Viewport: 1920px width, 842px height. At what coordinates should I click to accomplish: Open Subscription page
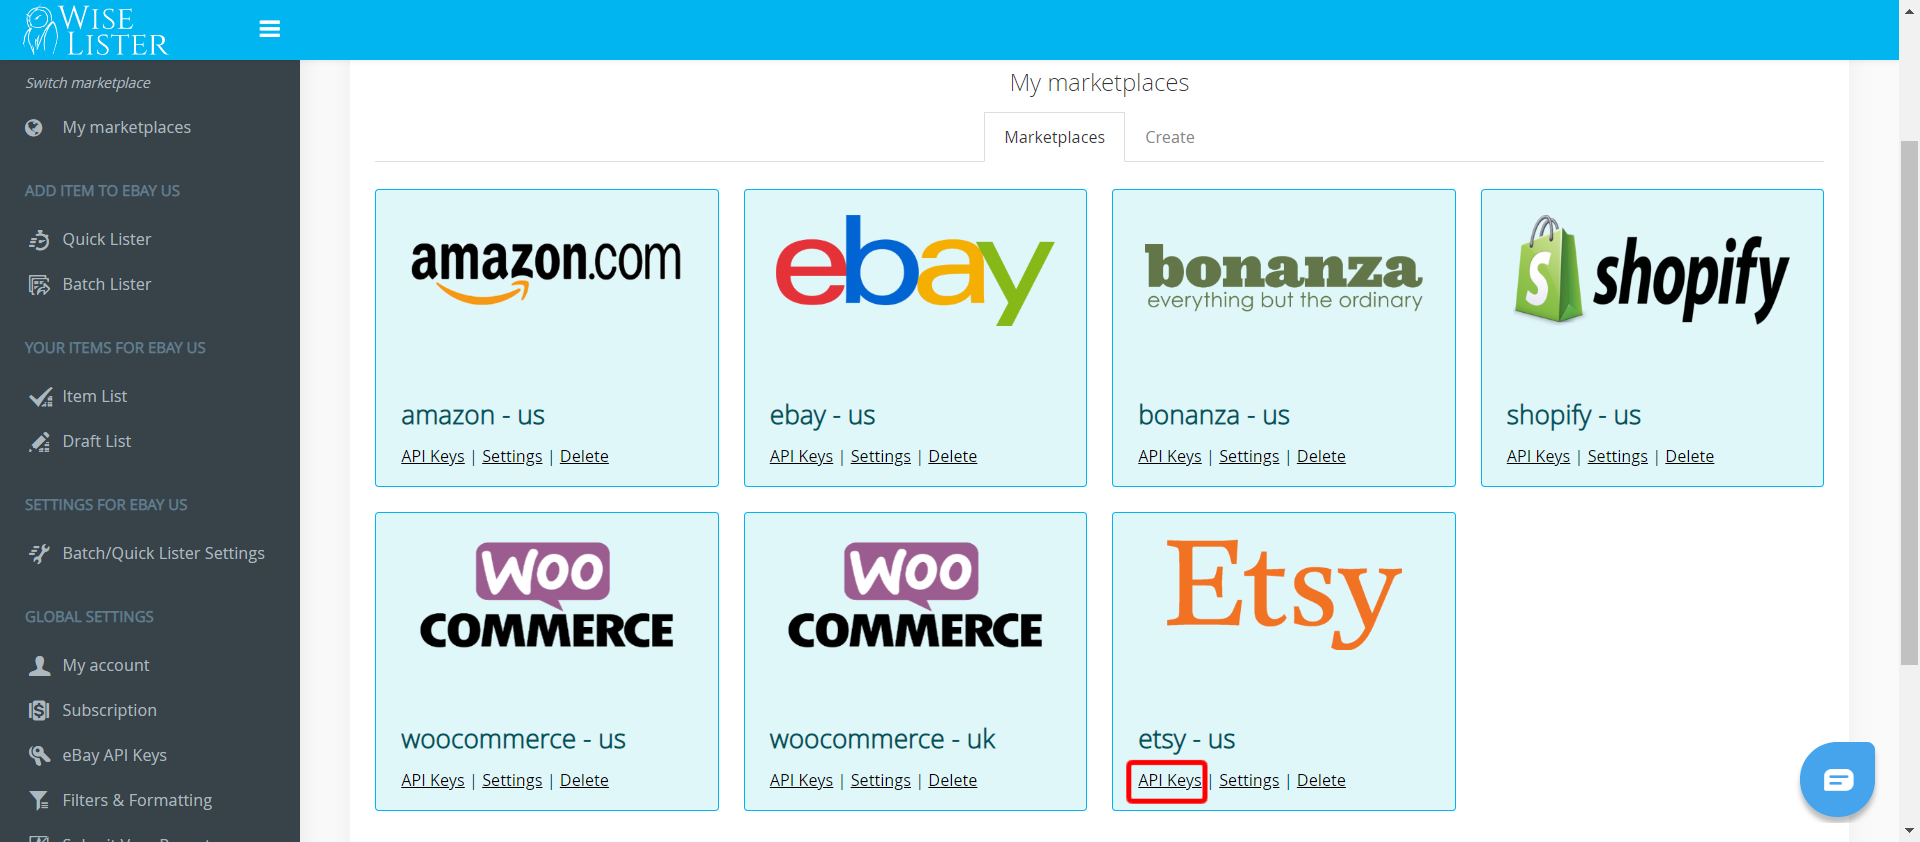(x=110, y=710)
